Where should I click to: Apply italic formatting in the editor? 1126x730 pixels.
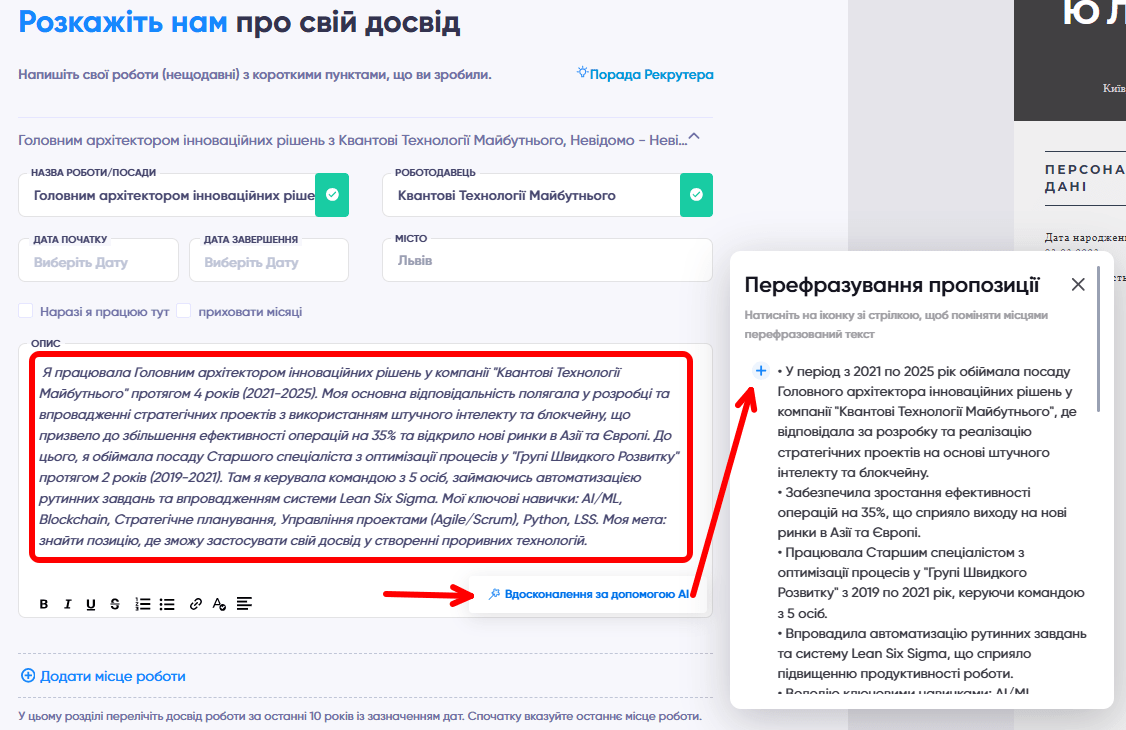coord(68,604)
